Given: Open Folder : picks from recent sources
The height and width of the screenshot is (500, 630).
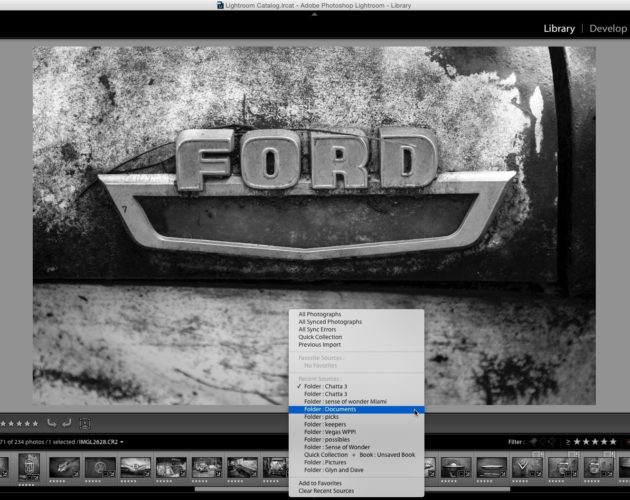Looking at the screenshot, I should (356, 417).
